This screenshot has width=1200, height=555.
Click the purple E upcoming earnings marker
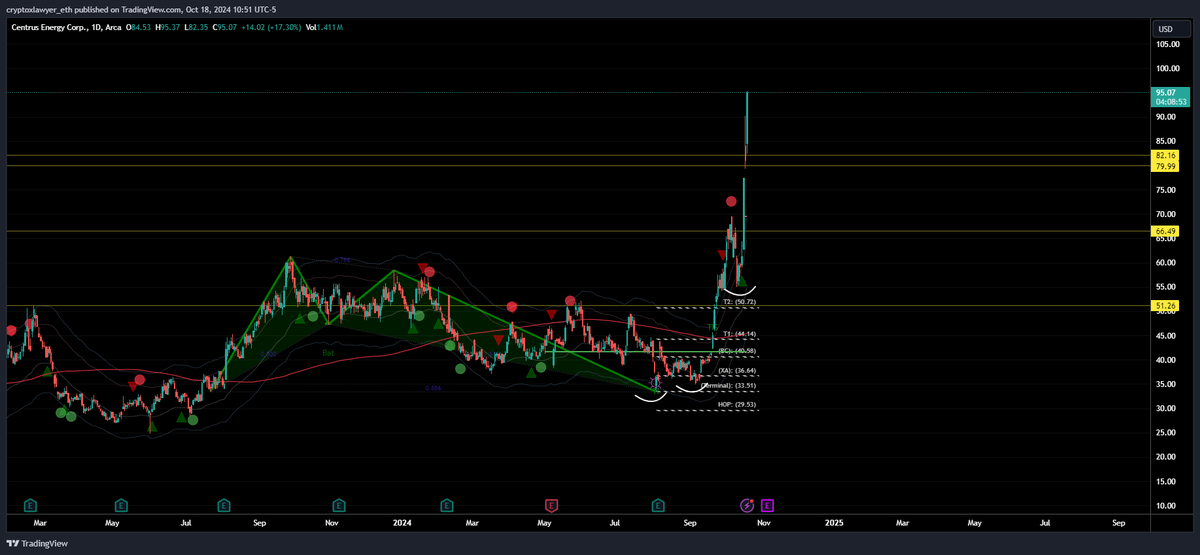(x=767, y=506)
